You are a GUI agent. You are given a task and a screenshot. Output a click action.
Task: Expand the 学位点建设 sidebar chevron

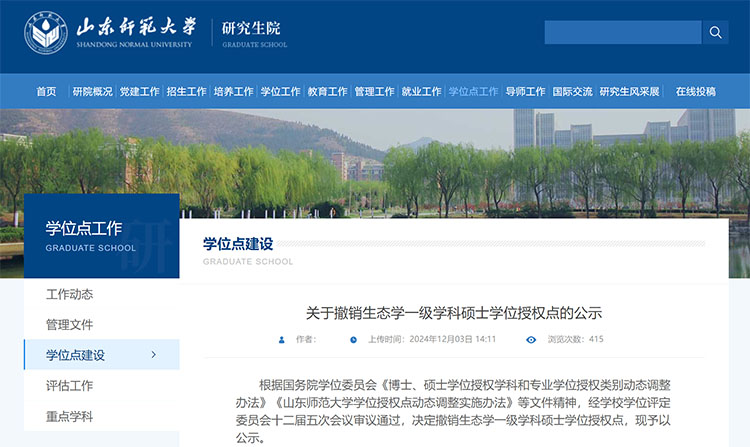coord(153,355)
